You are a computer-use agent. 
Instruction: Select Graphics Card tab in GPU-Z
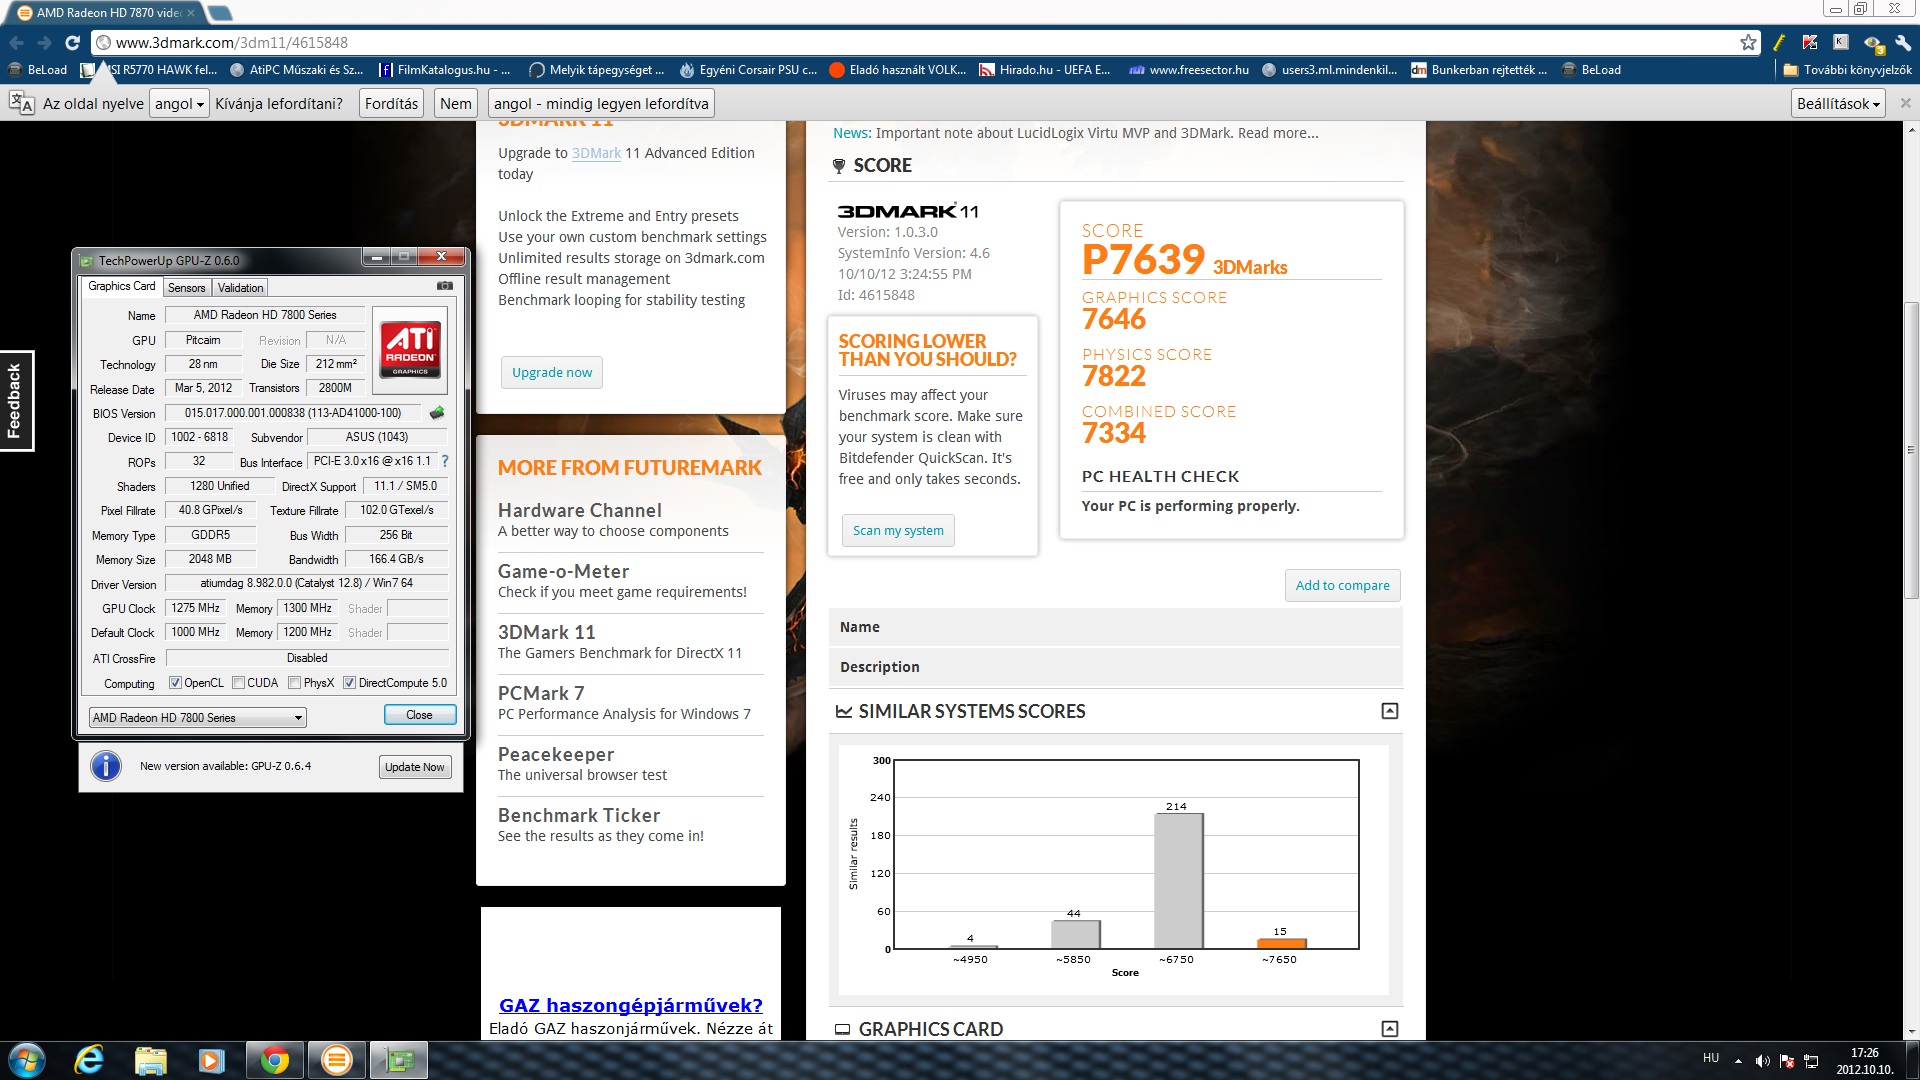(x=121, y=286)
